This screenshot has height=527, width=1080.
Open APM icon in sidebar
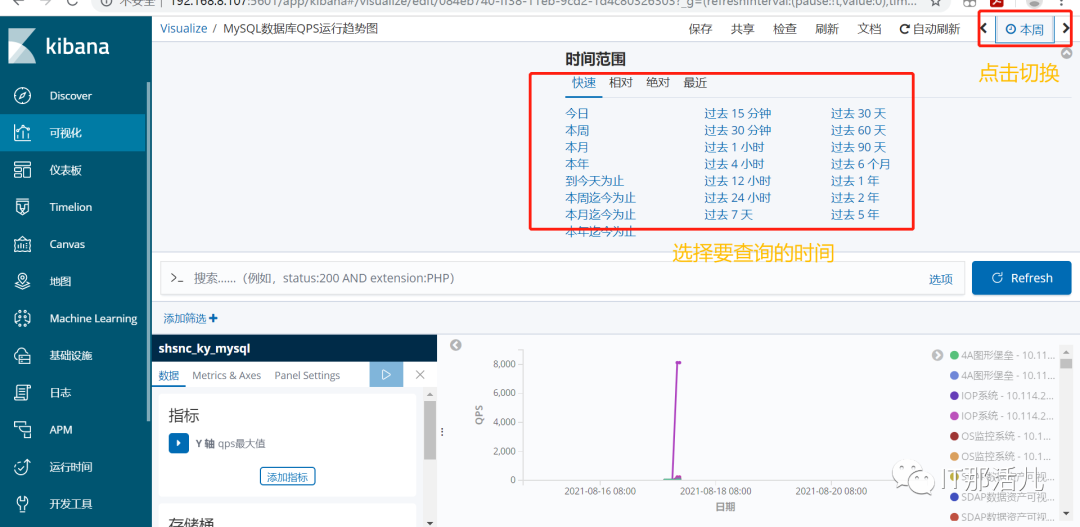[23, 430]
